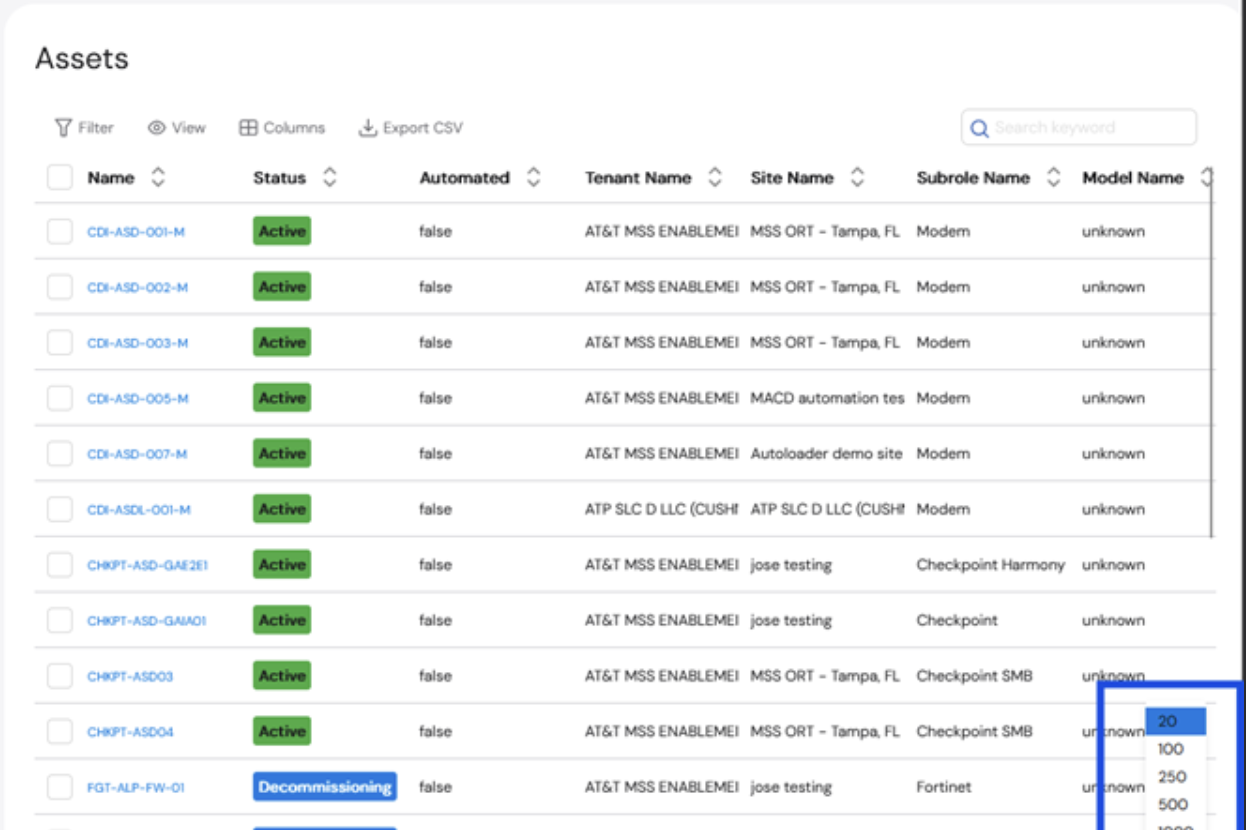Viewport: 1246px width, 830px height.
Task: Click the Decommissioning status badge
Action: coord(325,787)
